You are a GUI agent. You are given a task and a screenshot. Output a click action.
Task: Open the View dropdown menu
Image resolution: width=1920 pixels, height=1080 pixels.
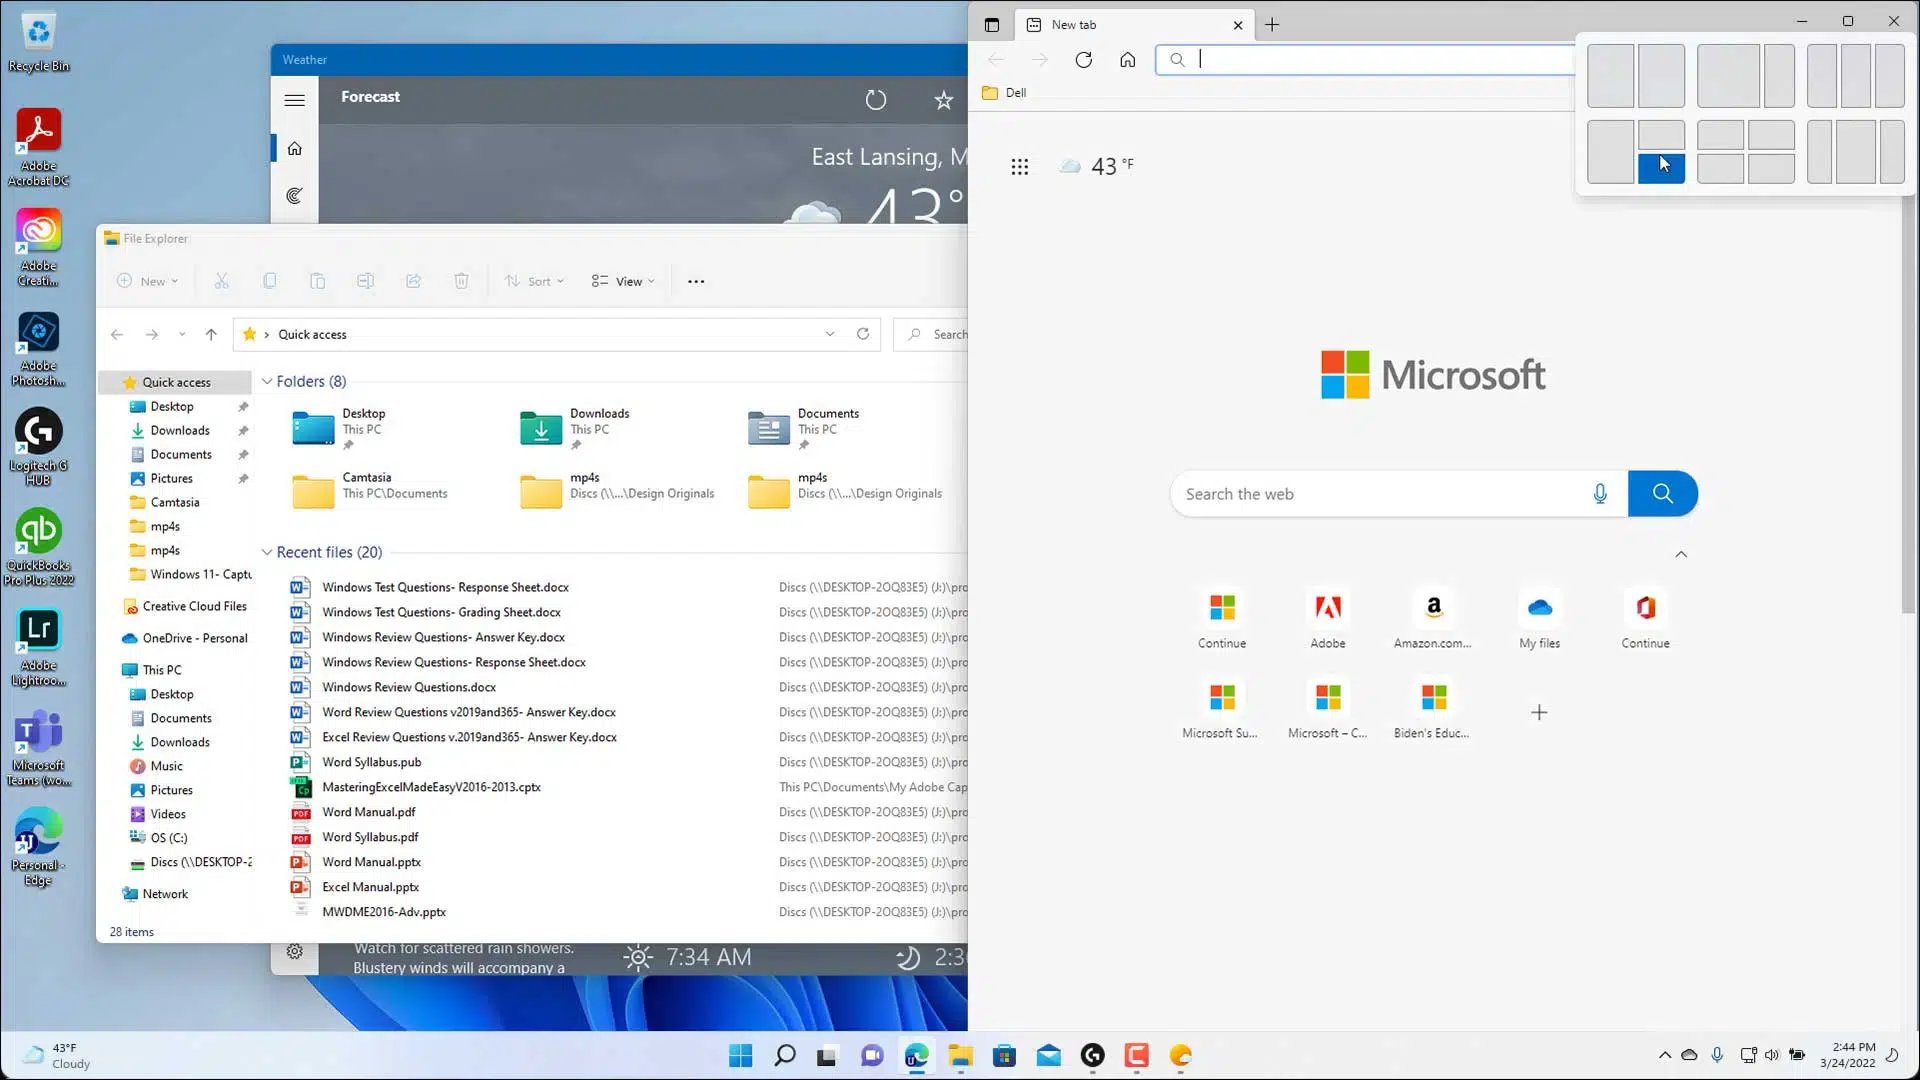coord(623,281)
